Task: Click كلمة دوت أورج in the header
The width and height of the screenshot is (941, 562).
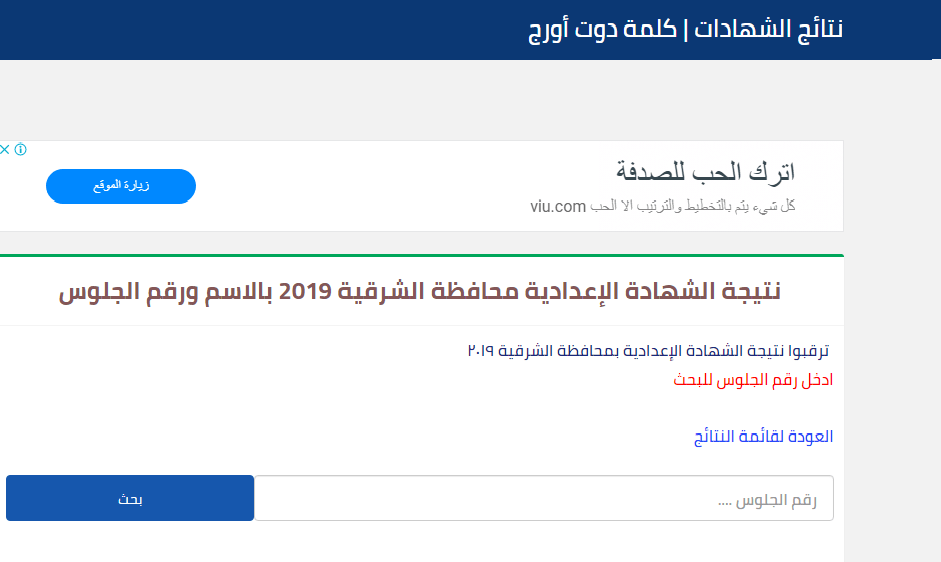Action: (x=602, y=29)
